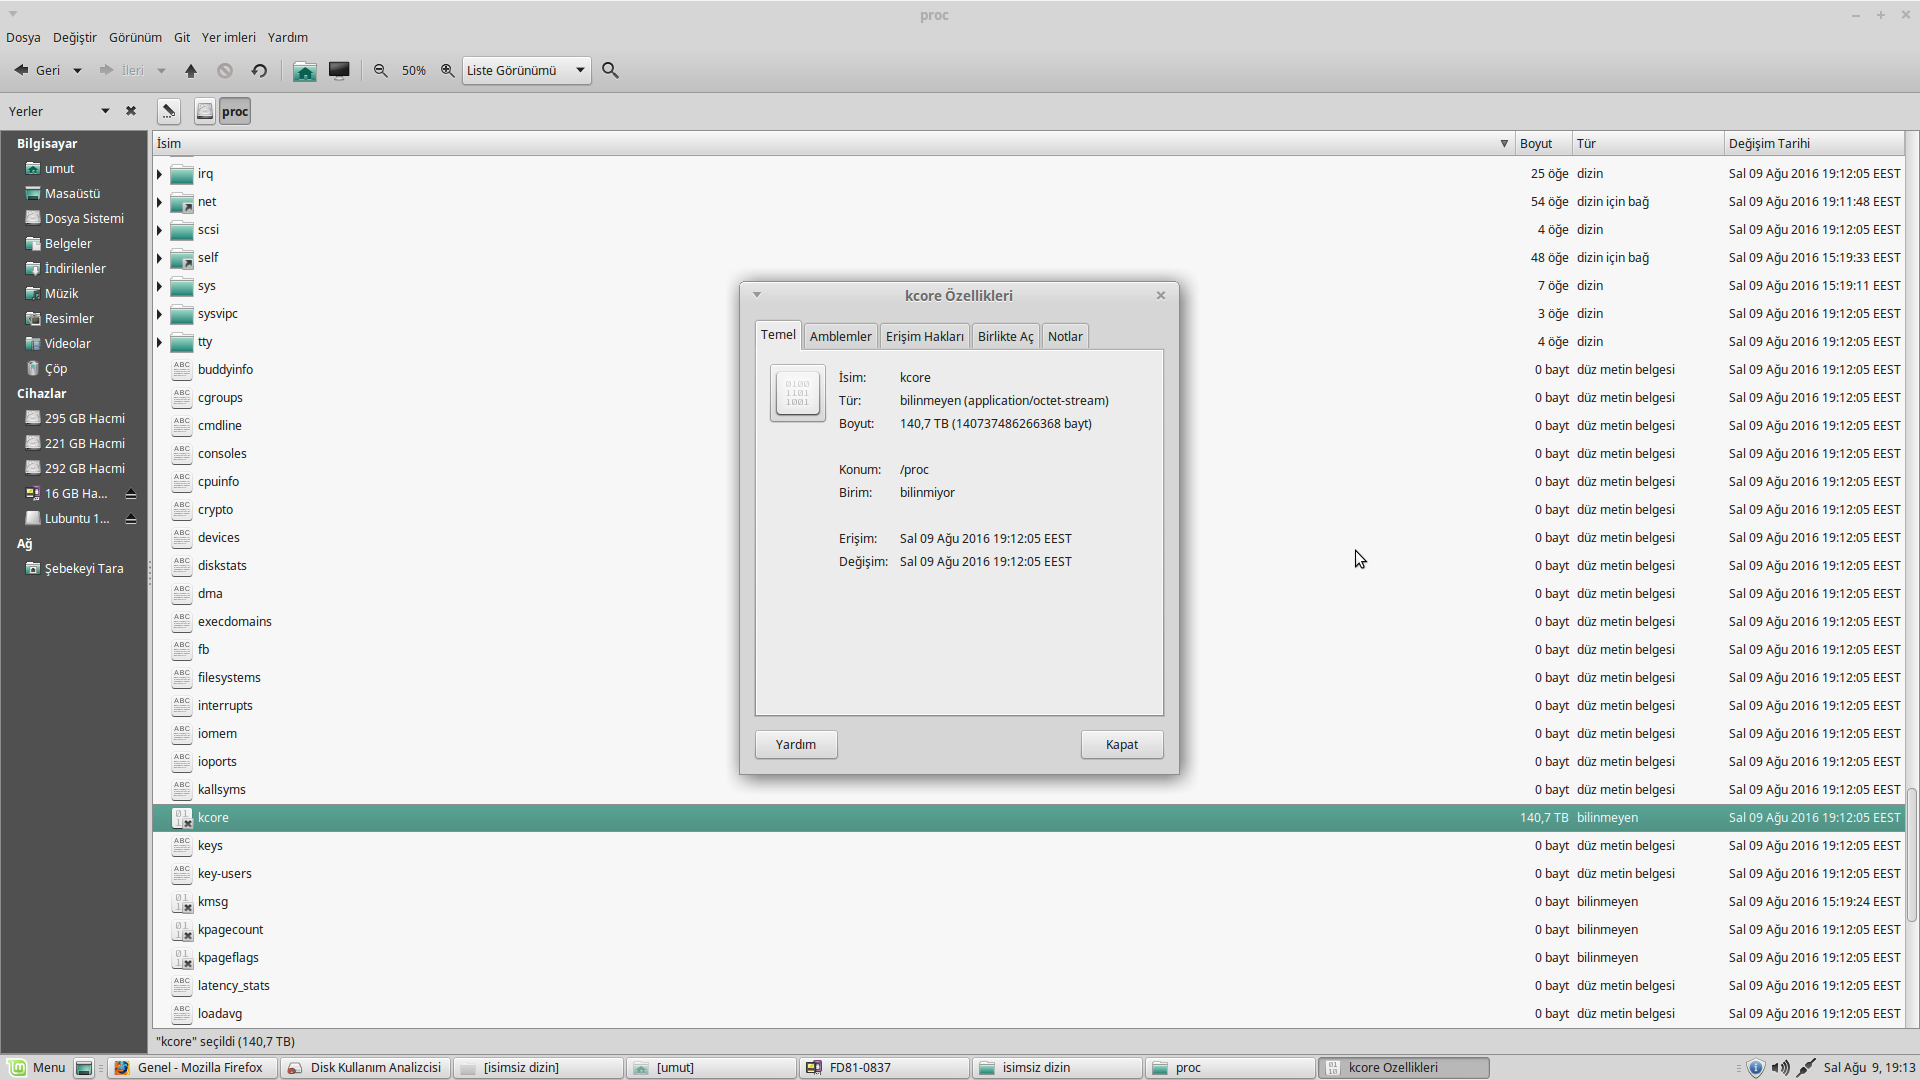This screenshot has width=1920, height=1080.
Task: Open the Dosya menu
Action: [23, 38]
